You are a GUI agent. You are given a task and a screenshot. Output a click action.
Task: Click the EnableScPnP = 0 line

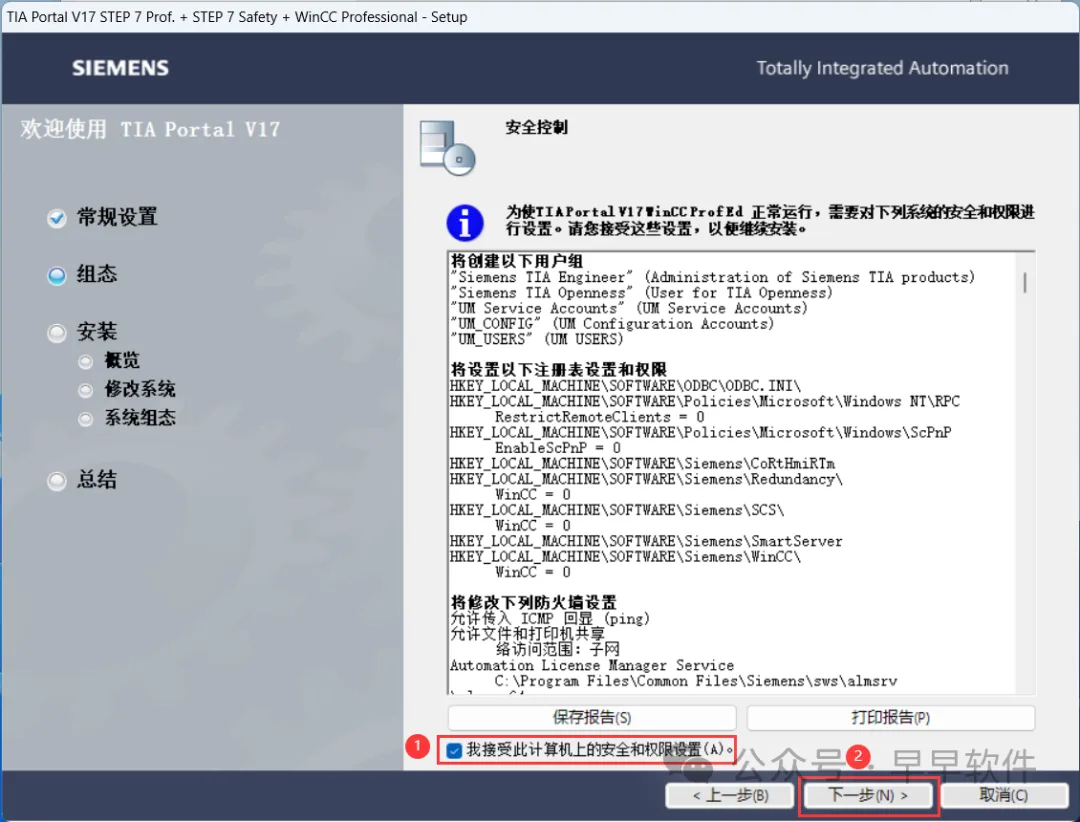click(558, 448)
